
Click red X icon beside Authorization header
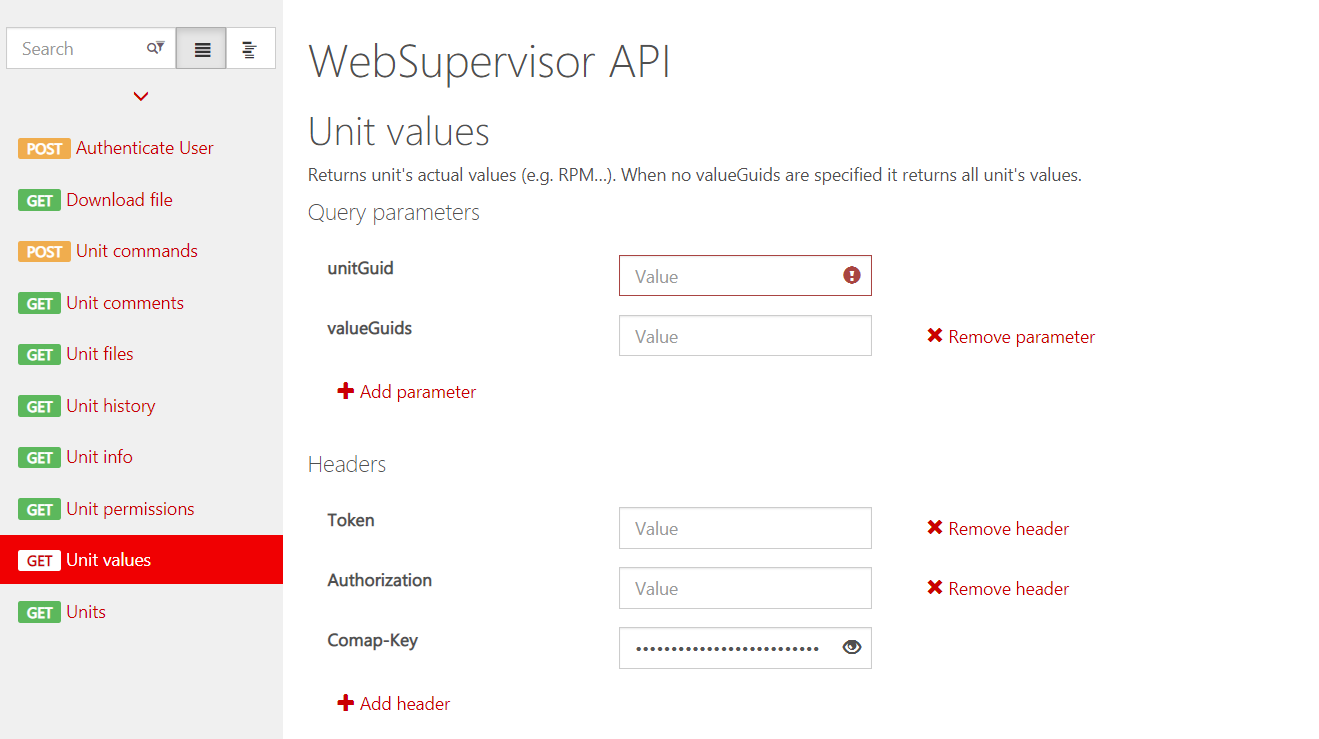point(935,588)
